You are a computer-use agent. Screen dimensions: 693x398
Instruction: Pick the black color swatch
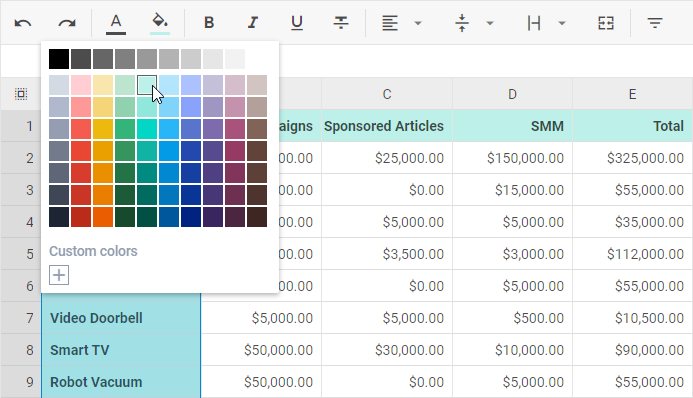(59, 59)
